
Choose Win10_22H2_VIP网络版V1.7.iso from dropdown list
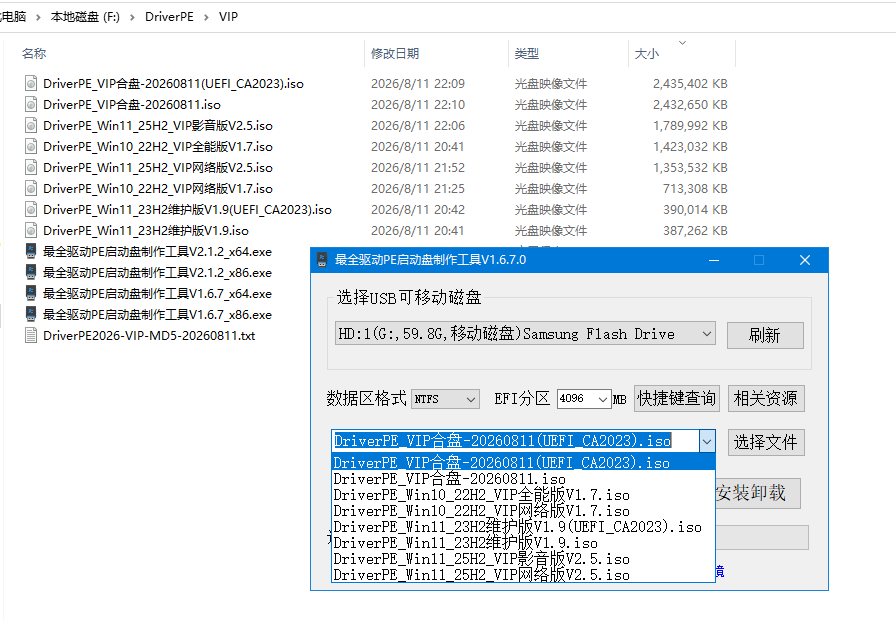(523, 511)
